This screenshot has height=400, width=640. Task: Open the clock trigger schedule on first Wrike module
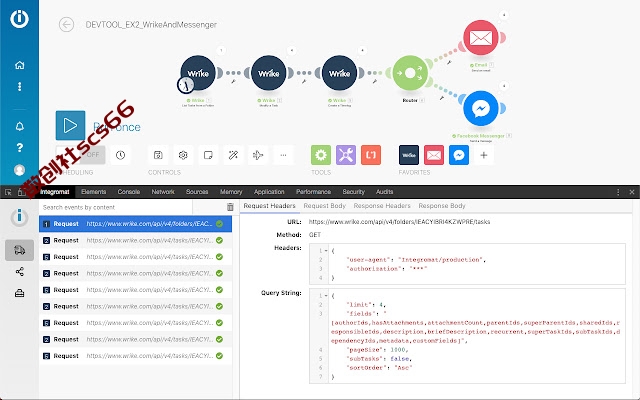coord(185,85)
